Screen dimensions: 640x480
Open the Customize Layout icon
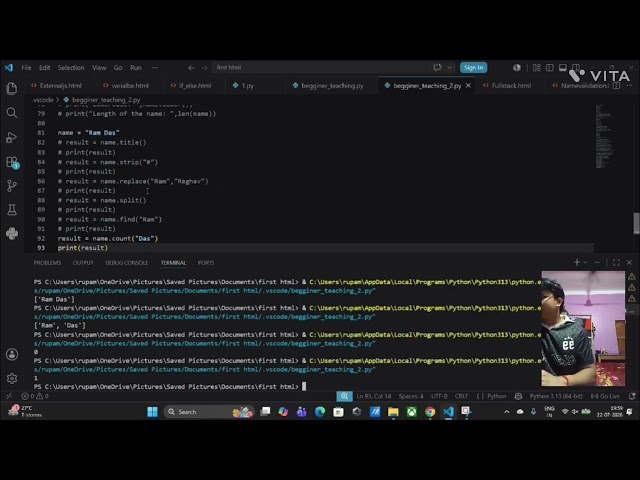click(537, 68)
